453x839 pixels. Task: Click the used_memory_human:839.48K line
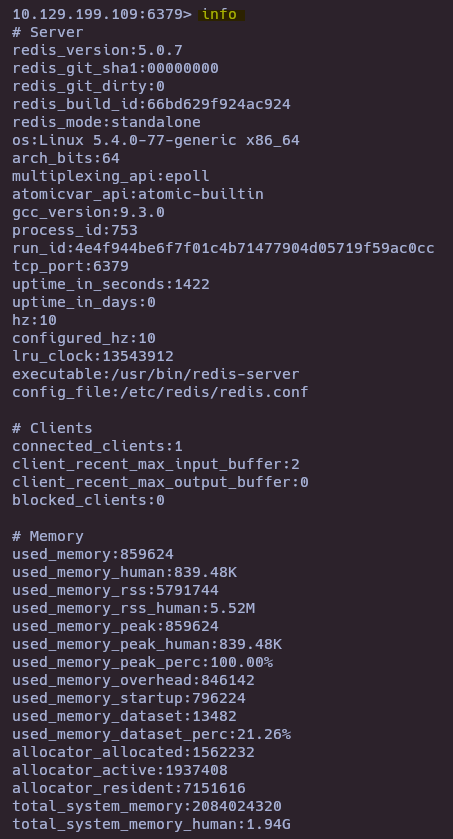coord(124,572)
